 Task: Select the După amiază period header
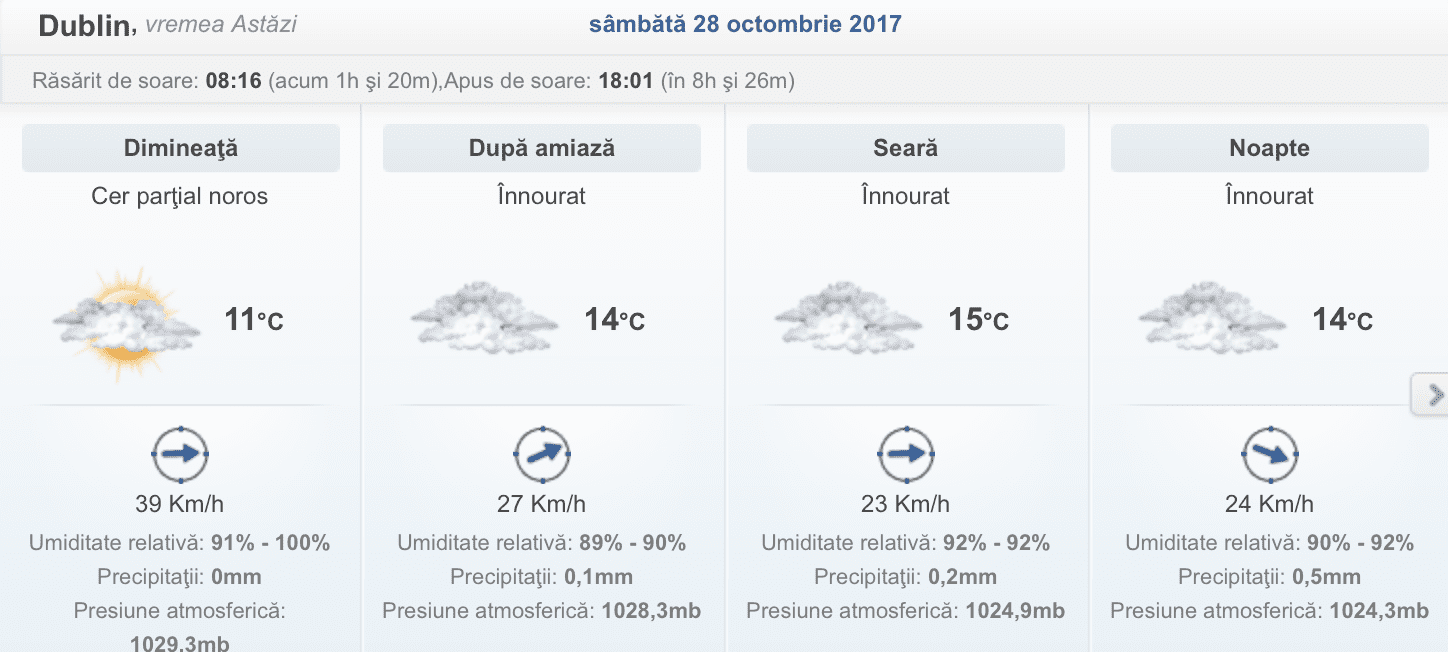point(542,149)
